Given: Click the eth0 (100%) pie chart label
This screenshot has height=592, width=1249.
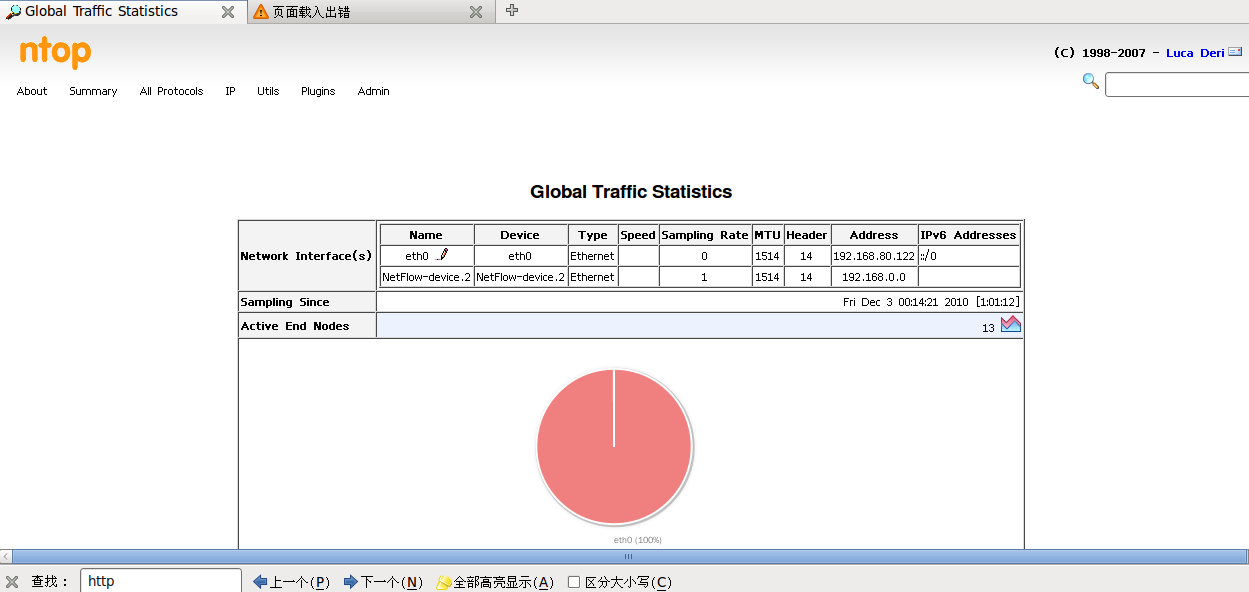Looking at the screenshot, I should pos(638,540).
